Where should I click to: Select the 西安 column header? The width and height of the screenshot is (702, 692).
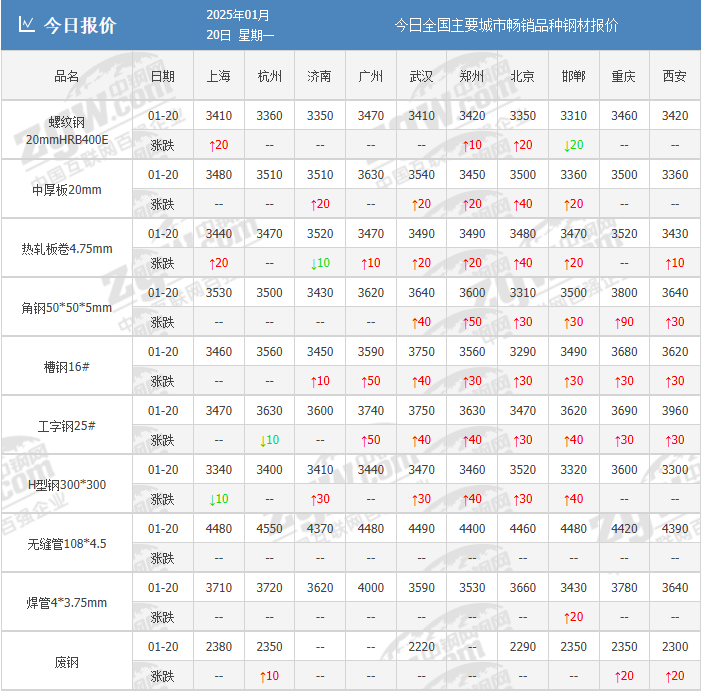[x=675, y=77]
